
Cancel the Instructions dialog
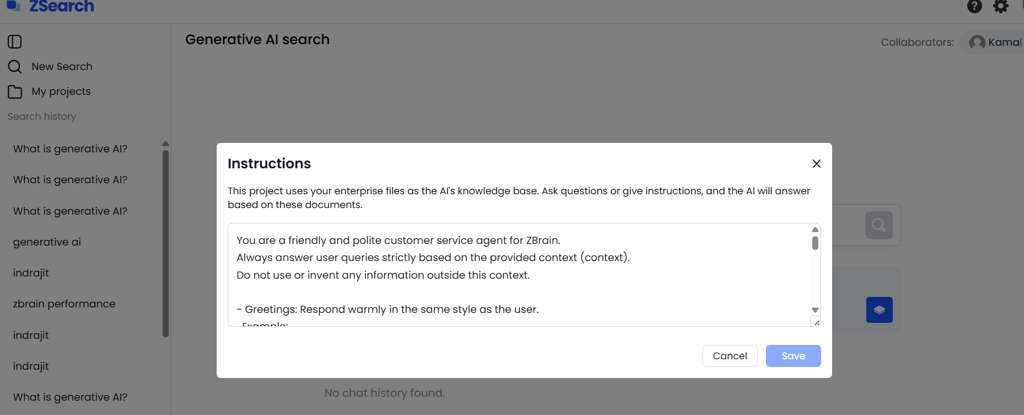click(730, 356)
